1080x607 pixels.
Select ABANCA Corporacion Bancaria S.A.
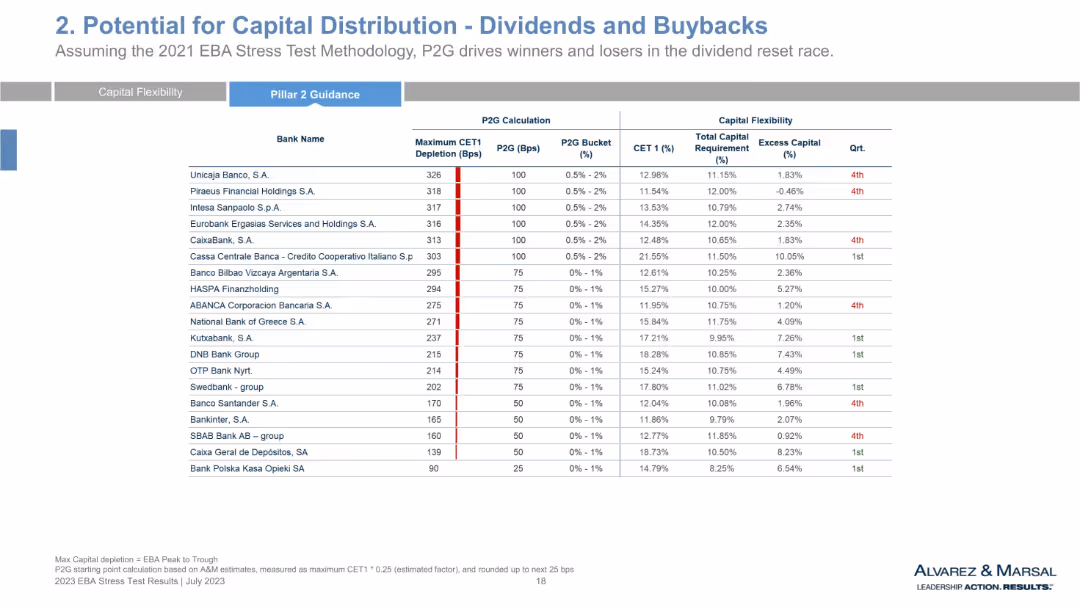pos(261,305)
